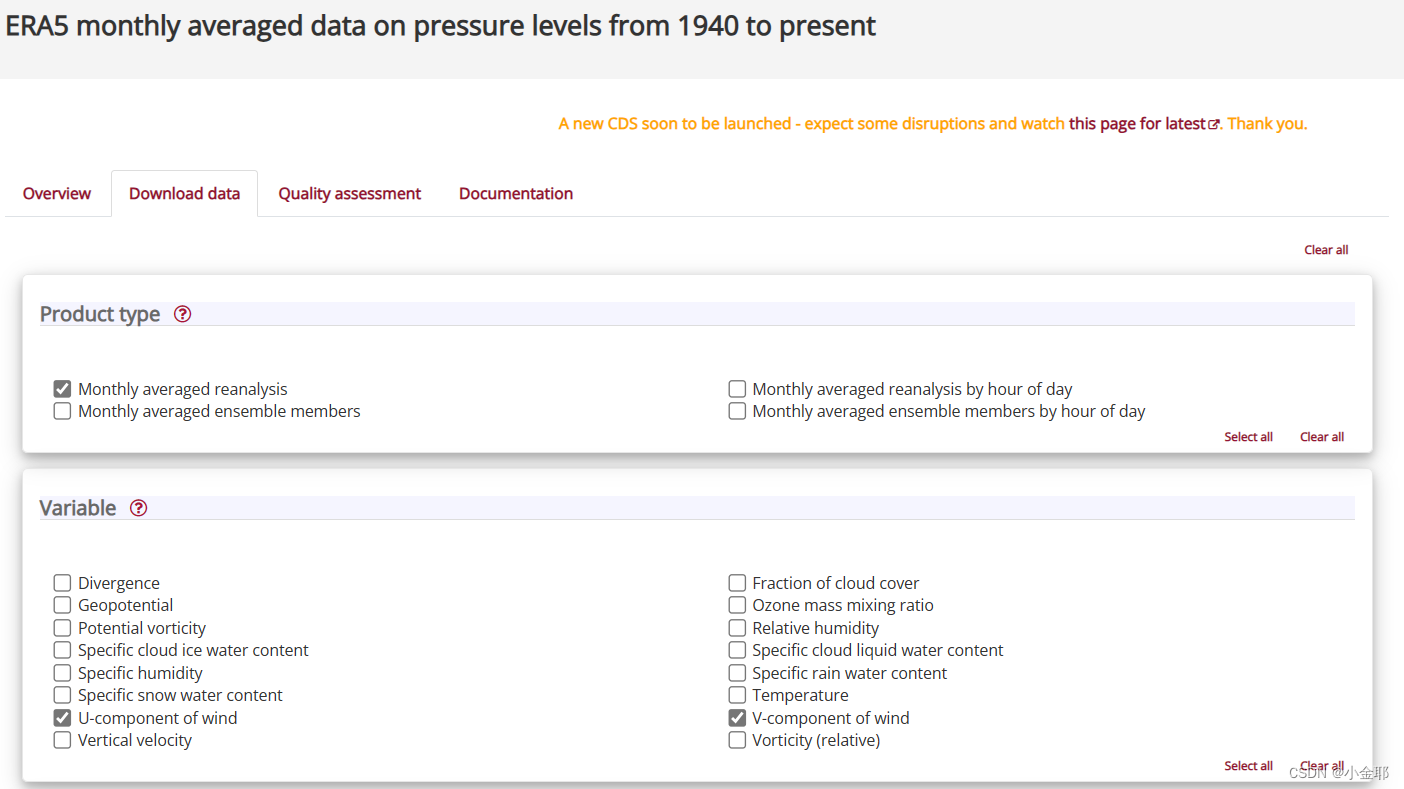Deselect V-component of wind
The height and width of the screenshot is (789, 1404).
tap(737, 718)
